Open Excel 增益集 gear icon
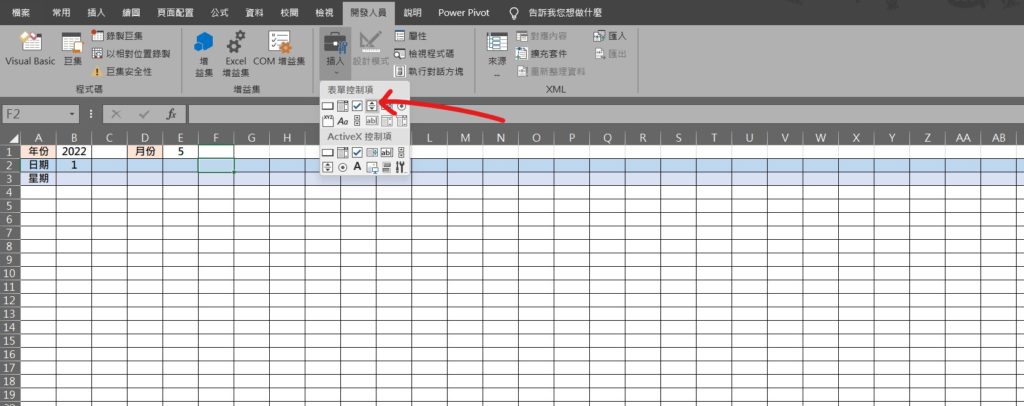This screenshot has height=406, width=1024. pos(236,54)
